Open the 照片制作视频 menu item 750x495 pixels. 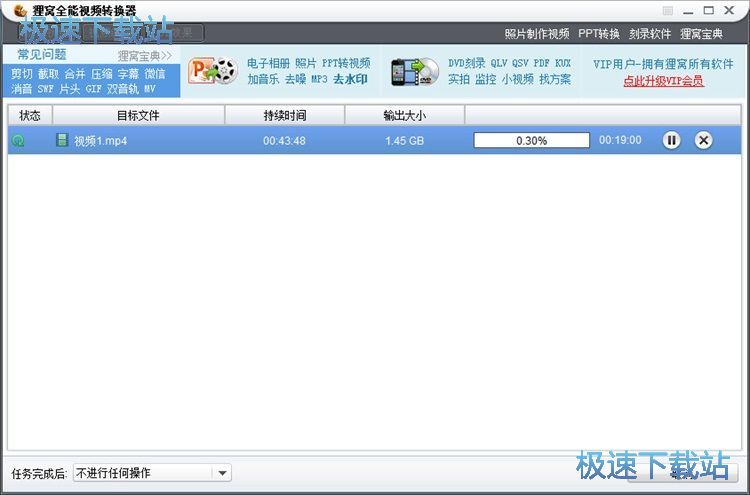(537, 33)
